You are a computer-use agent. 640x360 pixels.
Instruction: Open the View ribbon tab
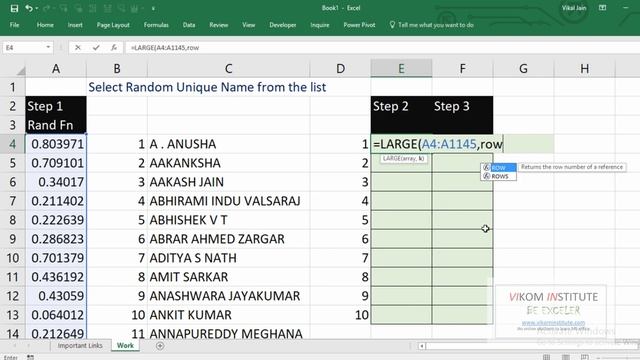[249, 25]
